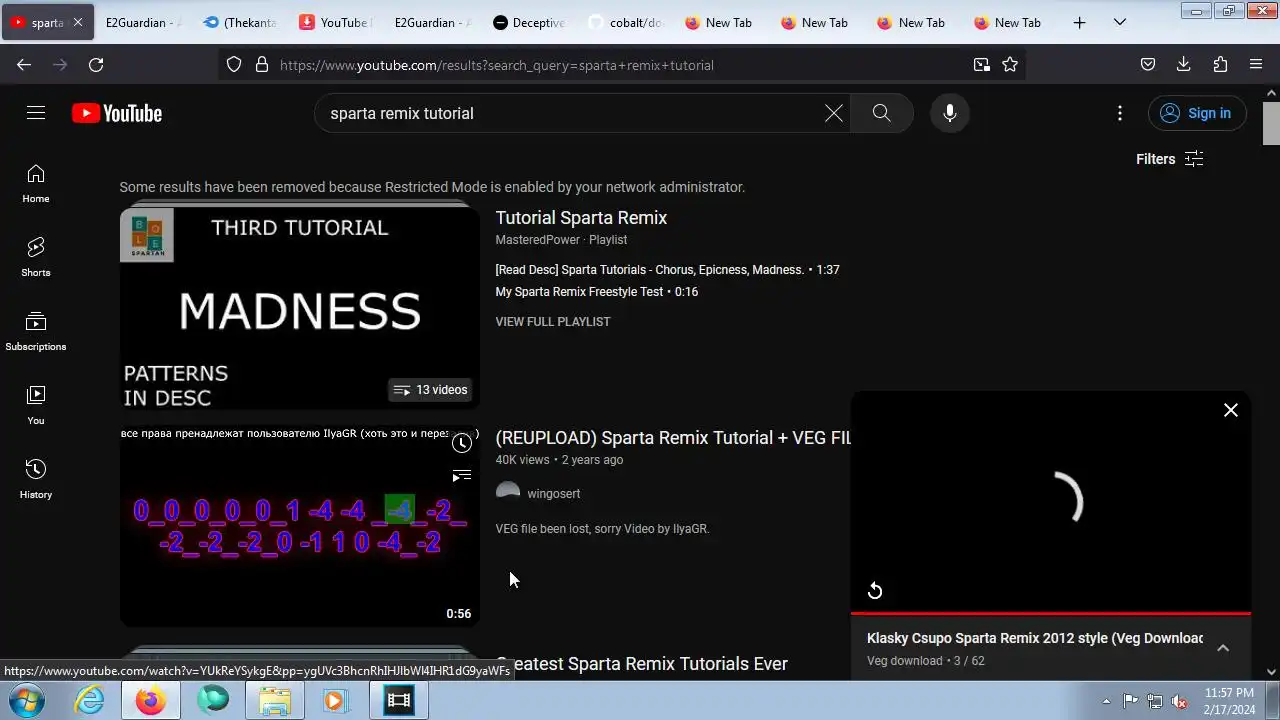Bookmark this page with star icon
1280x720 pixels.
[x=1010, y=64]
